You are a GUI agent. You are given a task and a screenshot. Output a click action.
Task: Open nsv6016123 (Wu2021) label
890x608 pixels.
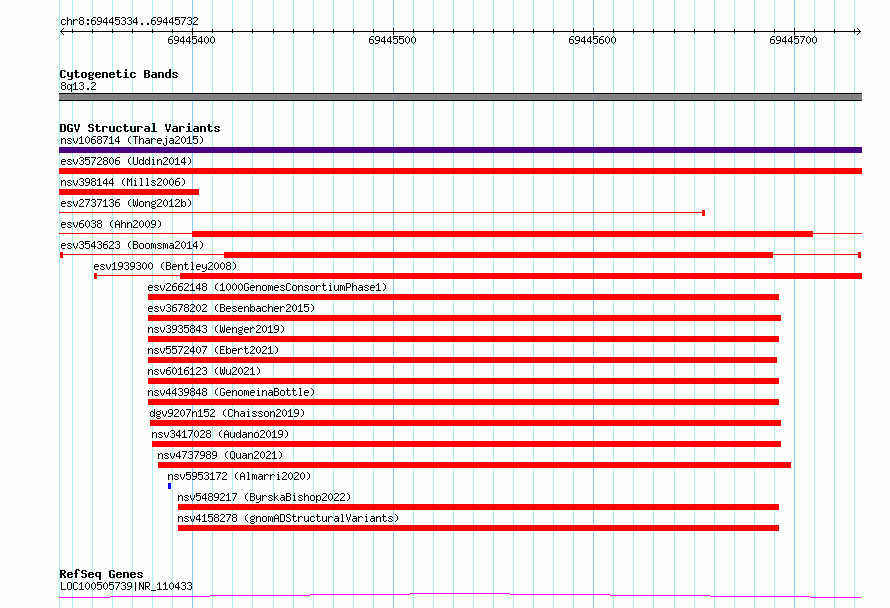click(x=204, y=371)
